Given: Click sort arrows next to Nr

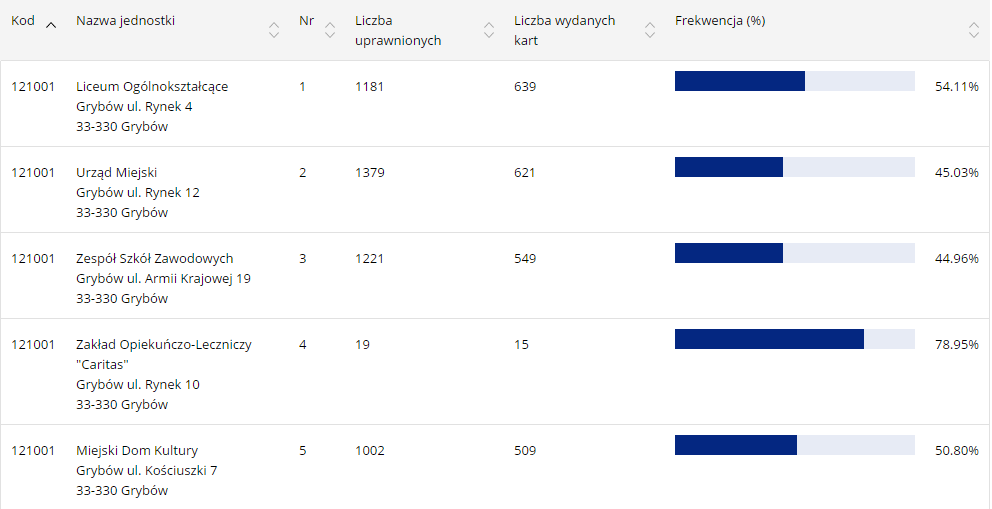Looking at the screenshot, I should (x=330, y=30).
